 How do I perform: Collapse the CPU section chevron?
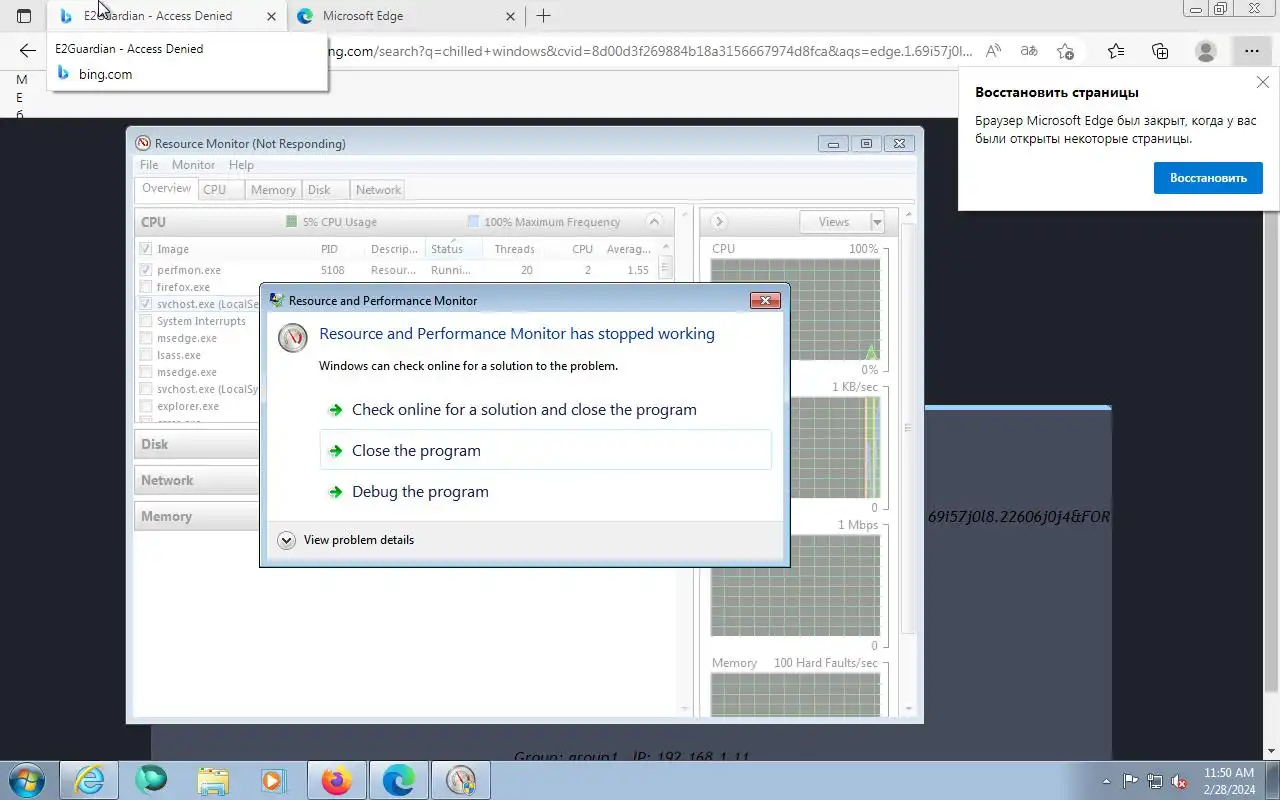pos(654,222)
